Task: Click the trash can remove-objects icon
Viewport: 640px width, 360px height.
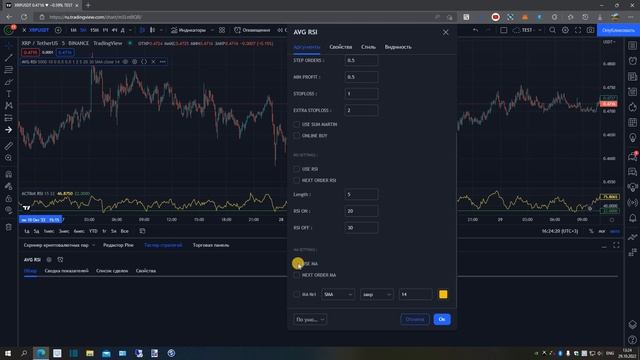Action: 9,227
